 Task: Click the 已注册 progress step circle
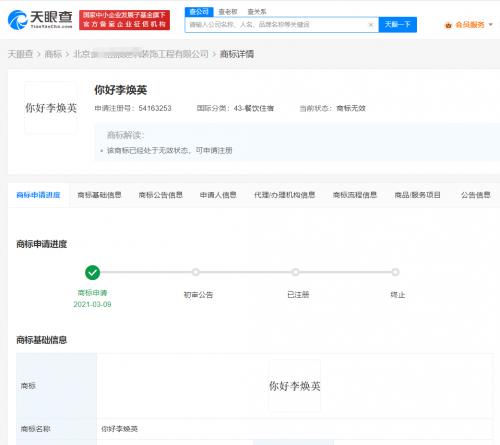(x=295, y=272)
